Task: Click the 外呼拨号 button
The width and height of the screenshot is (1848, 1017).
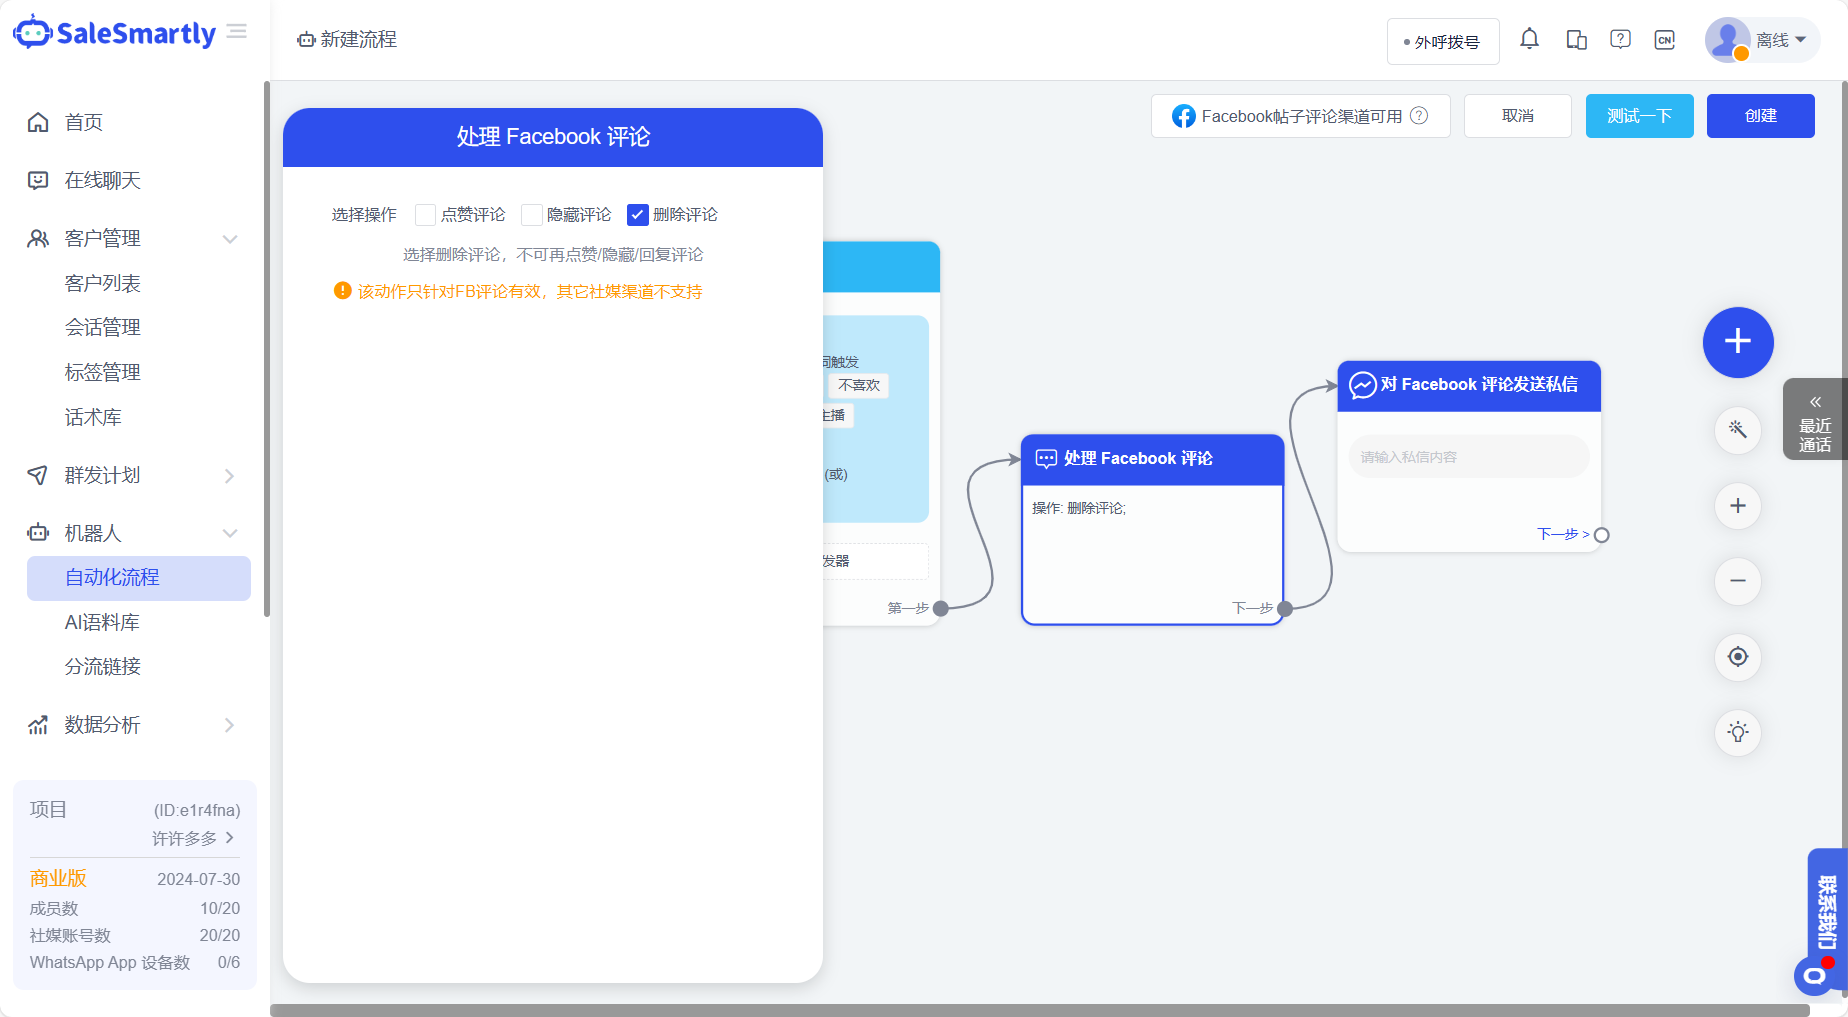Action: click(1443, 42)
